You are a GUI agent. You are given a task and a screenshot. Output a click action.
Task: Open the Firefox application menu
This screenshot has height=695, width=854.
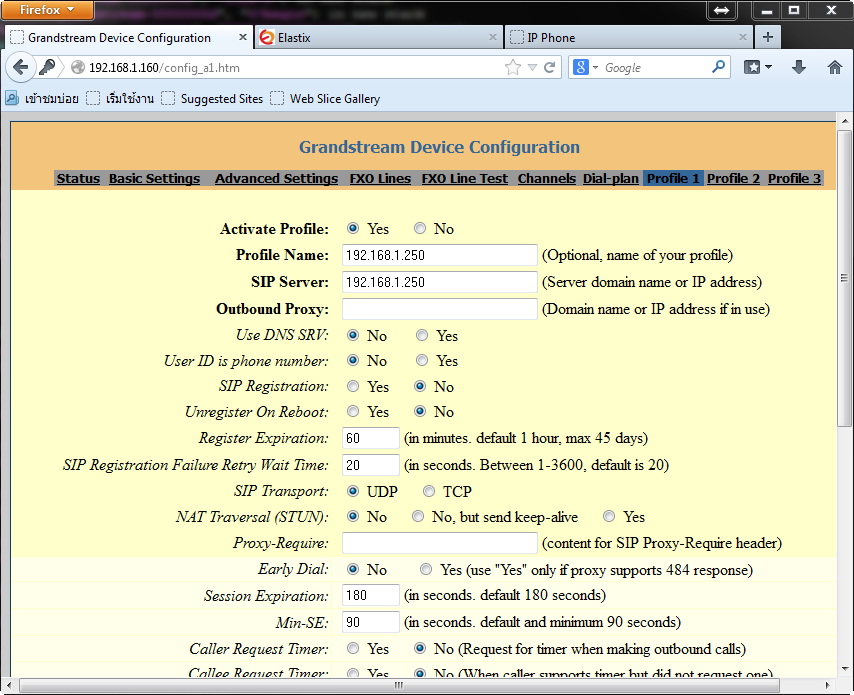[47, 10]
